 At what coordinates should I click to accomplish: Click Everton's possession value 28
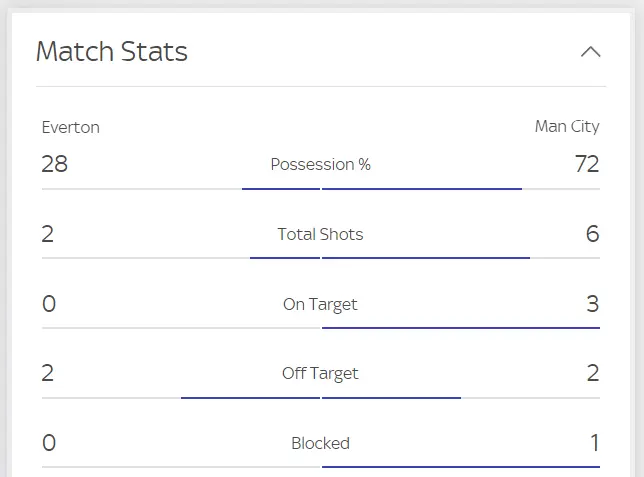click(55, 164)
